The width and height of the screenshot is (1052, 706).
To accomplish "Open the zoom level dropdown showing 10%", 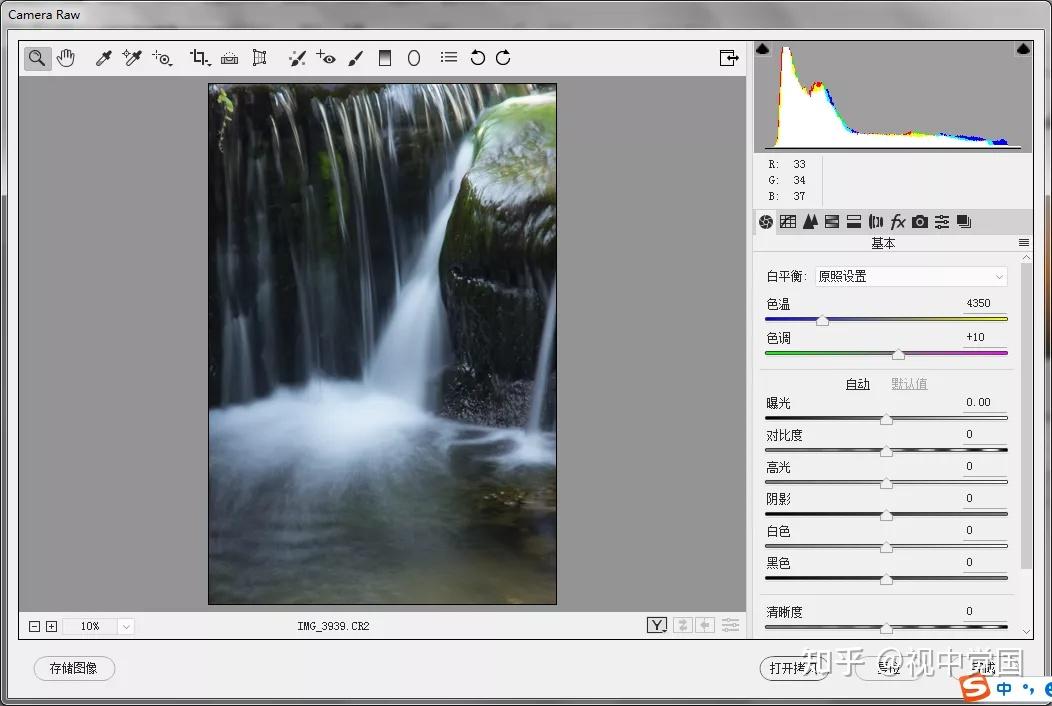I will 125,627.
